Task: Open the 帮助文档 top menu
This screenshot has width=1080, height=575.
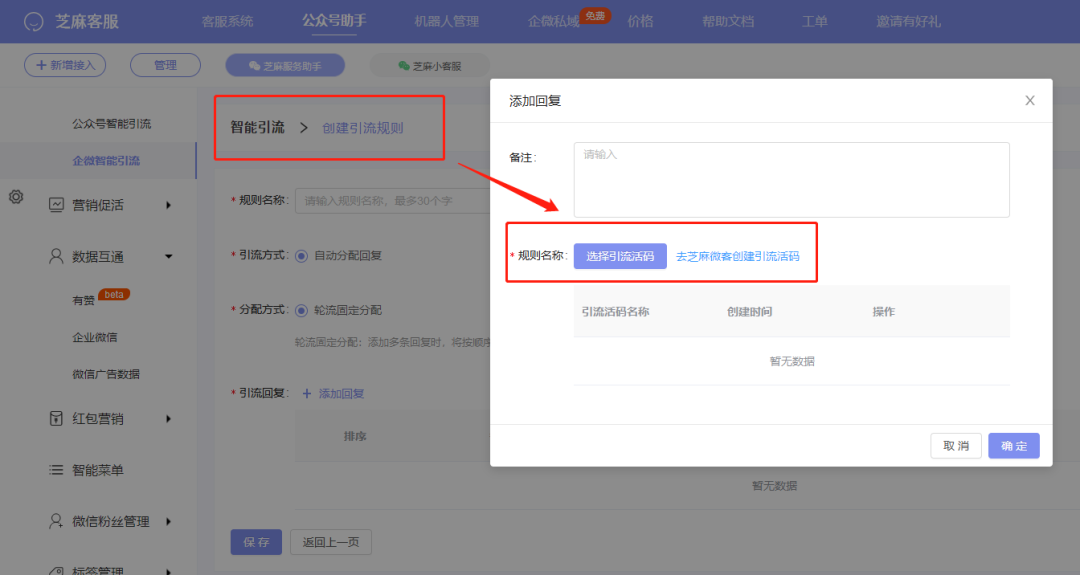Action: click(x=728, y=21)
